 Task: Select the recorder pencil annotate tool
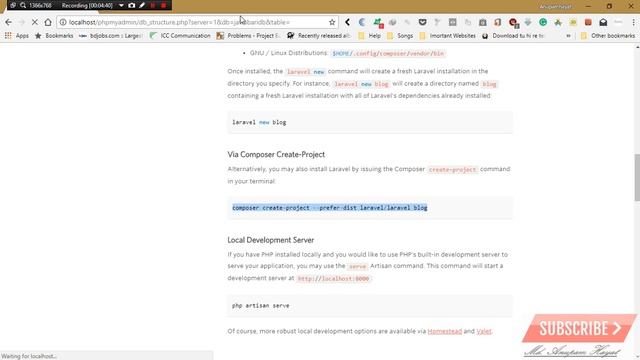tap(142, 5)
